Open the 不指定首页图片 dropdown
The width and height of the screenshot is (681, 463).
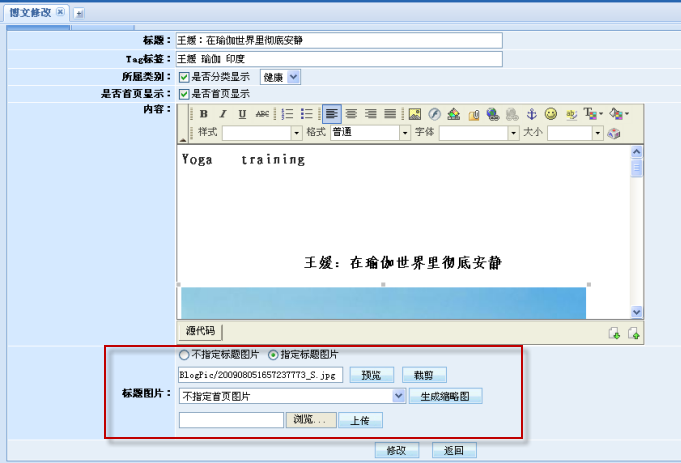coord(399,396)
